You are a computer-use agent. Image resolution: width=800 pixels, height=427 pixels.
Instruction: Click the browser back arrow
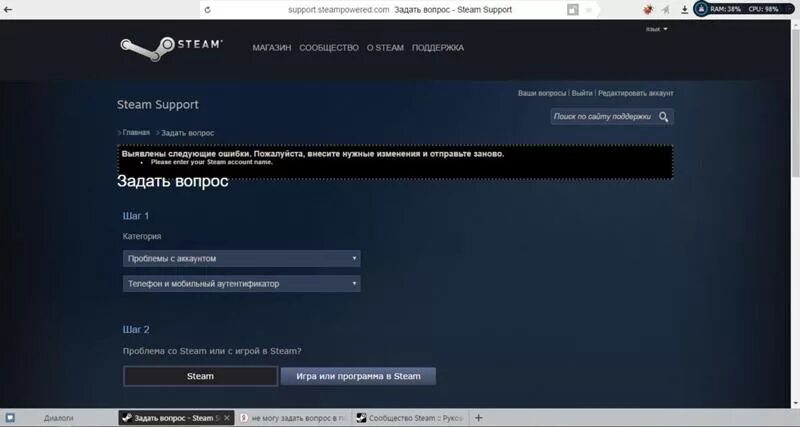tap(8, 9)
